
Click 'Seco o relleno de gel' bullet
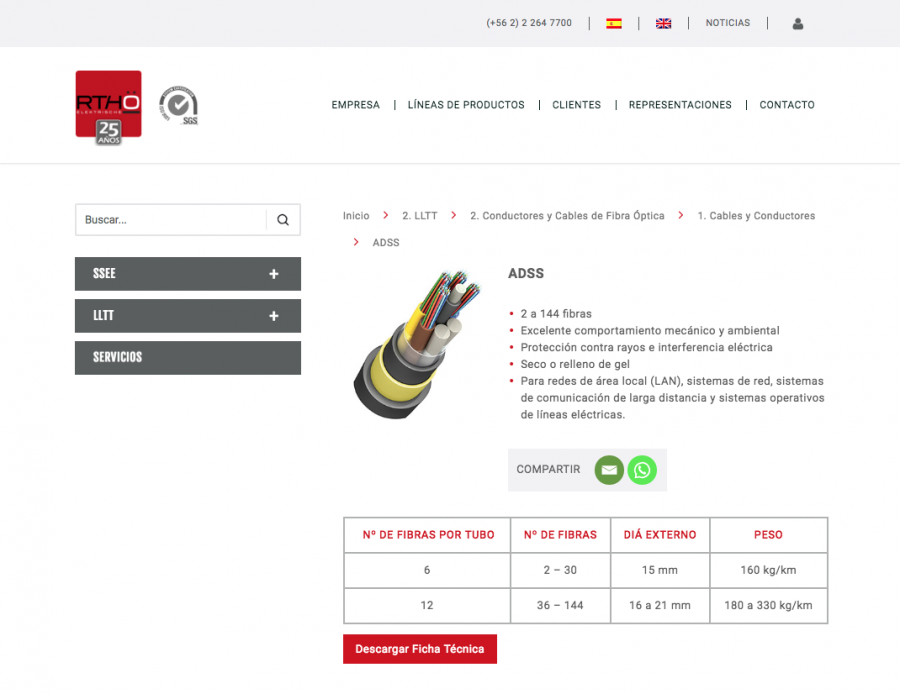[x=575, y=365]
